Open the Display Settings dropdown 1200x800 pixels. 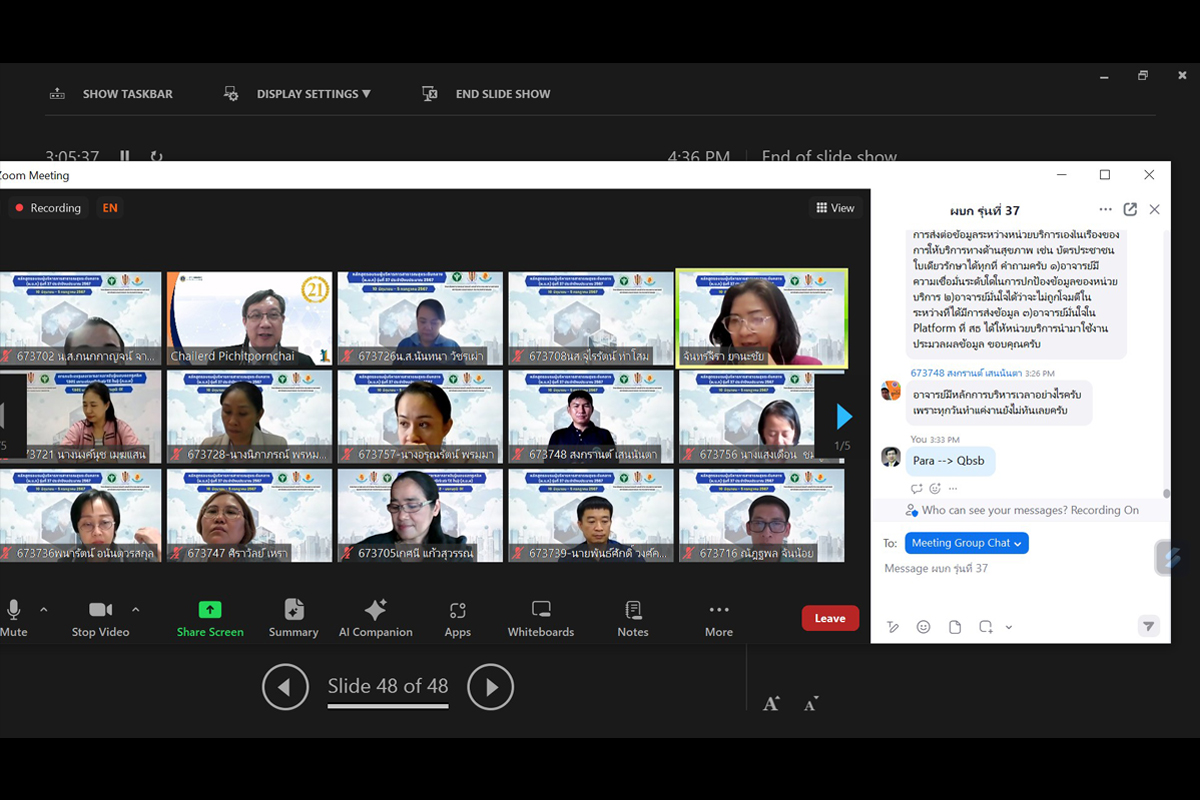tap(313, 94)
